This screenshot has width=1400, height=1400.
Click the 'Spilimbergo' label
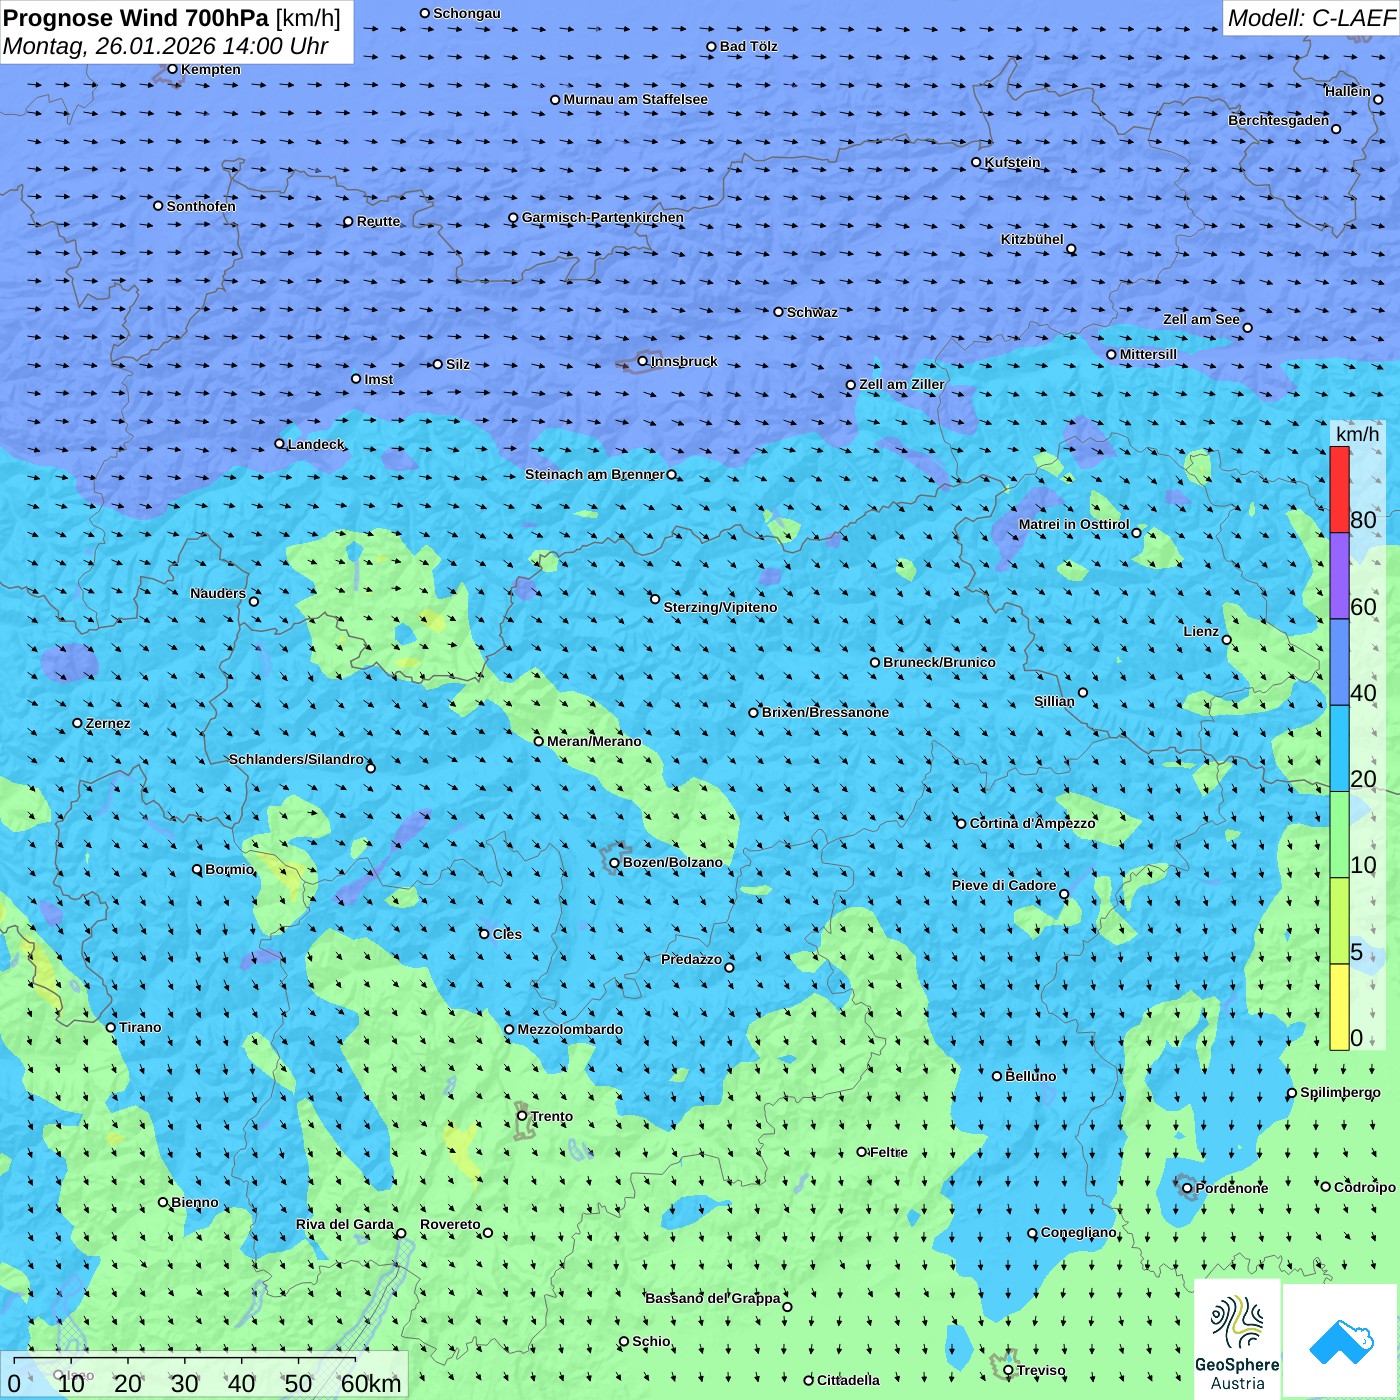click(x=1340, y=1092)
